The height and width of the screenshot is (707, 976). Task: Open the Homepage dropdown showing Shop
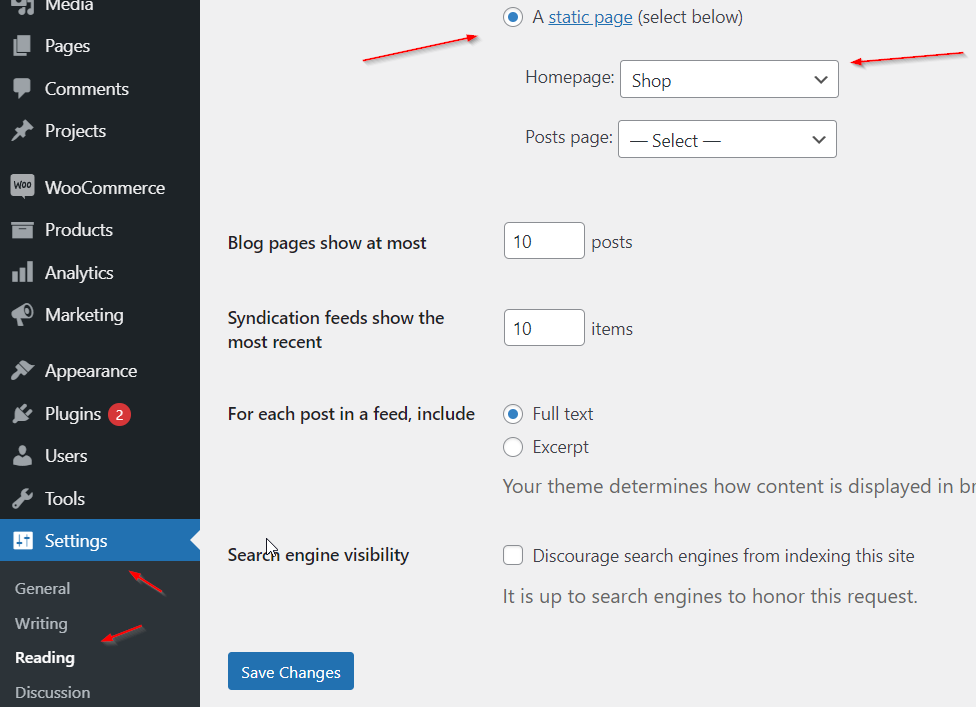click(729, 80)
